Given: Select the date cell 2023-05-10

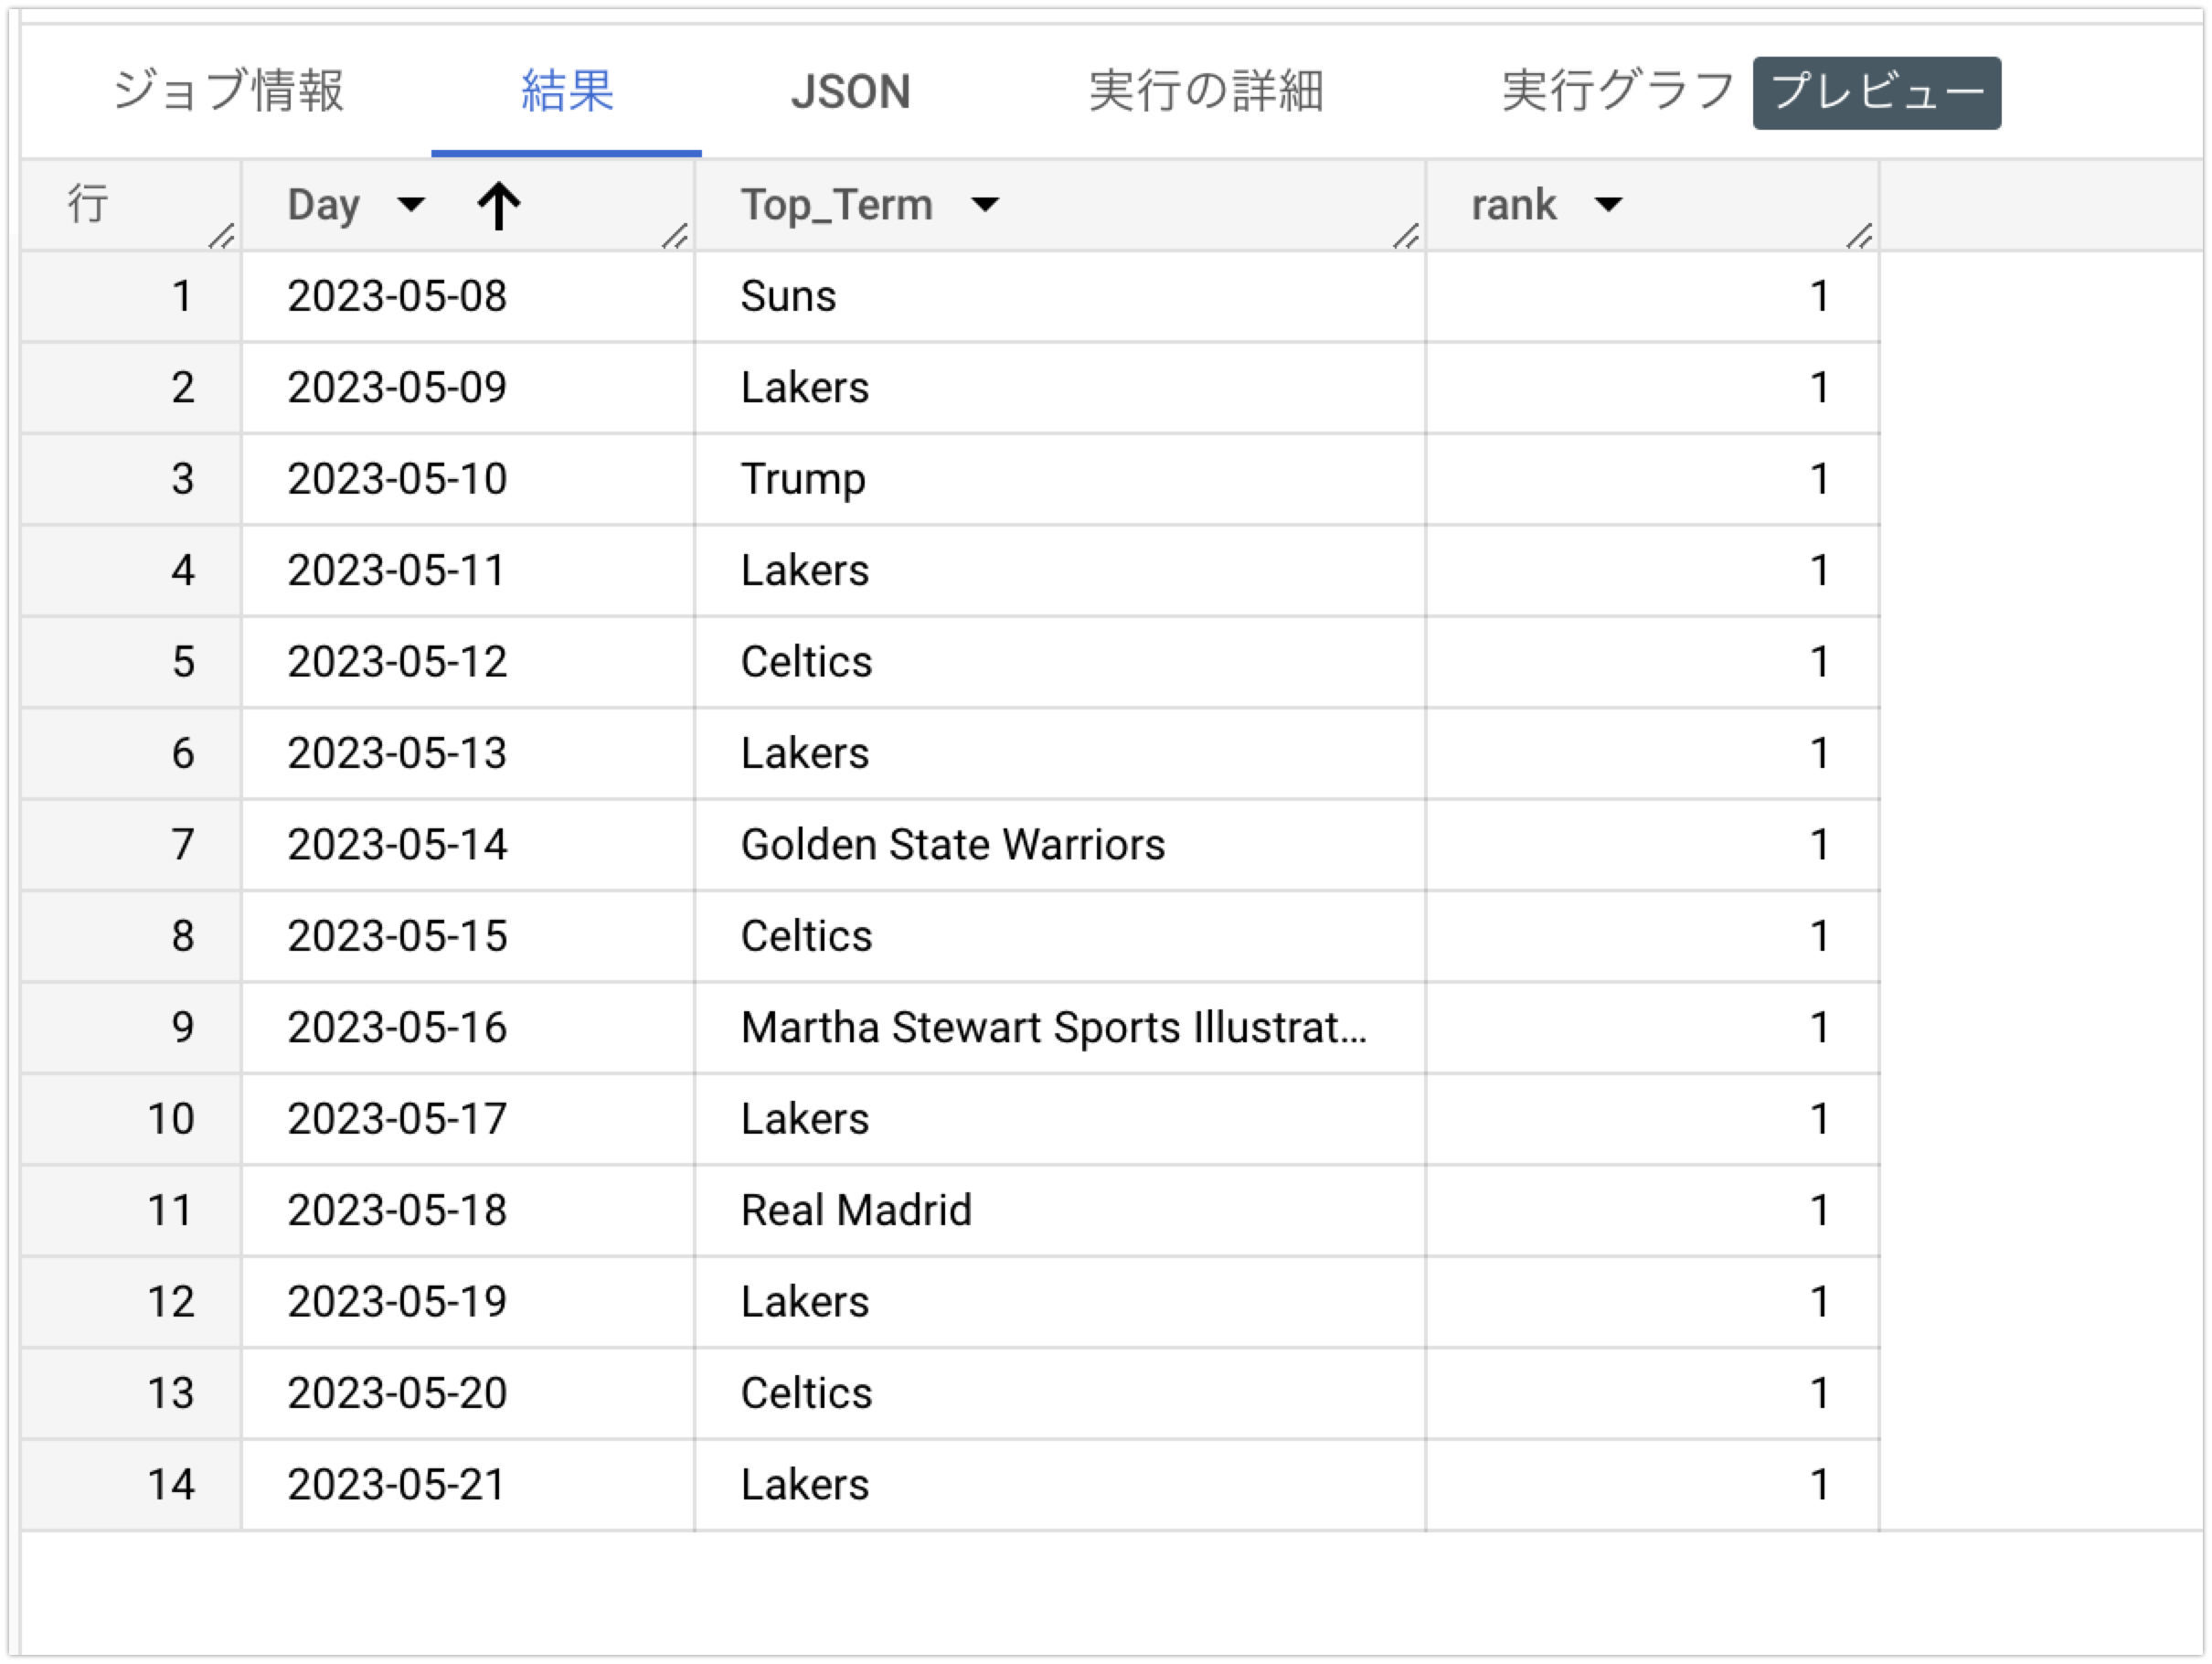Looking at the screenshot, I should (468, 479).
